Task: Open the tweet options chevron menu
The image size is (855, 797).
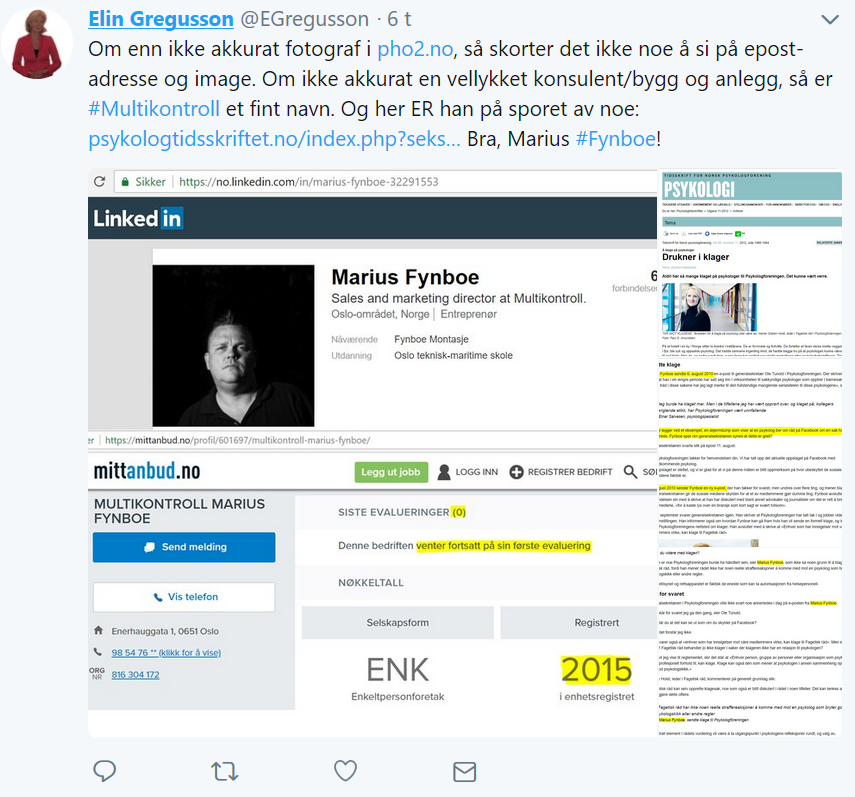Action: 830,20
